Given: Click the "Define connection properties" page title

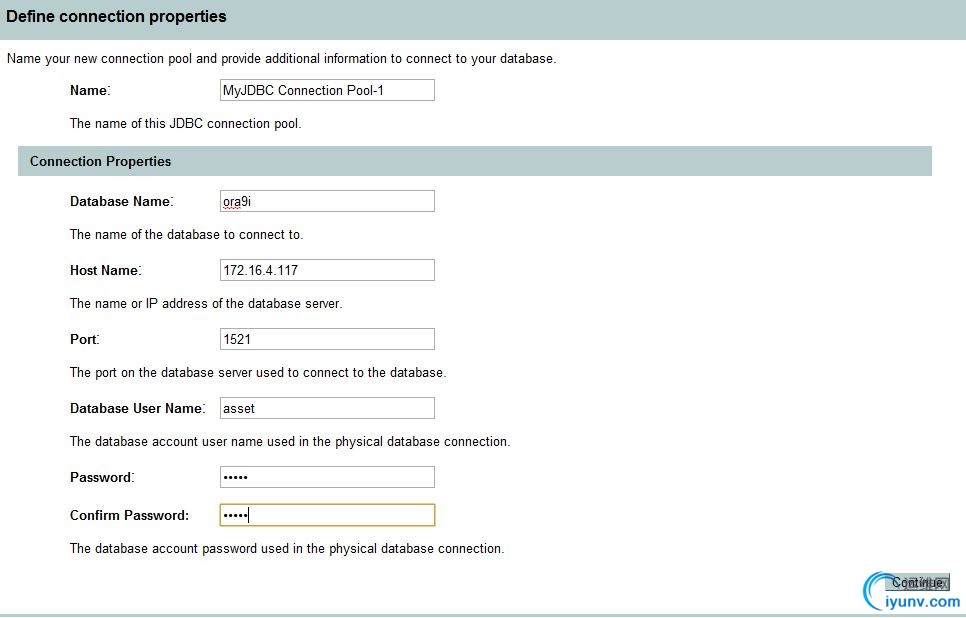Looking at the screenshot, I should click(116, 16).
